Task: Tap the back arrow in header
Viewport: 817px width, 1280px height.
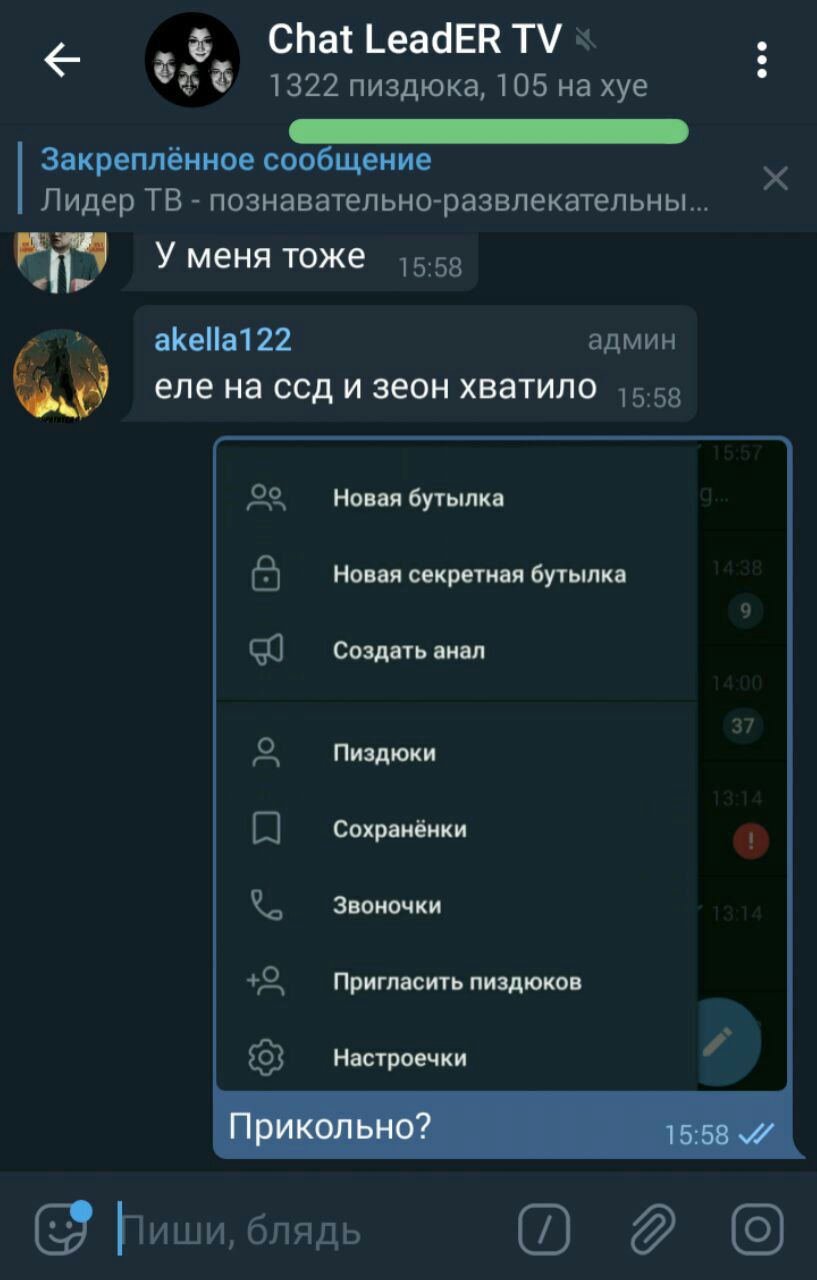Action: [x=62, y=61]
